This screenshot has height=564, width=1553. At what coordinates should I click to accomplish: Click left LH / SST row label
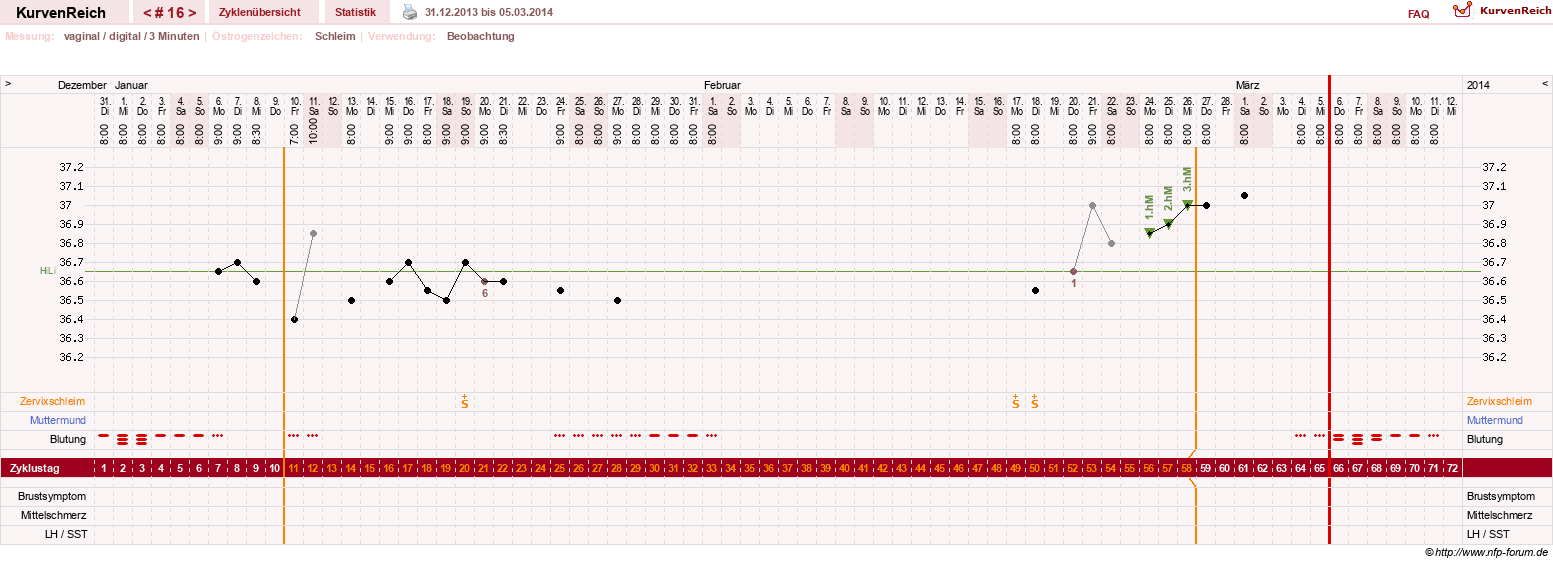click(x=64, y=534)
